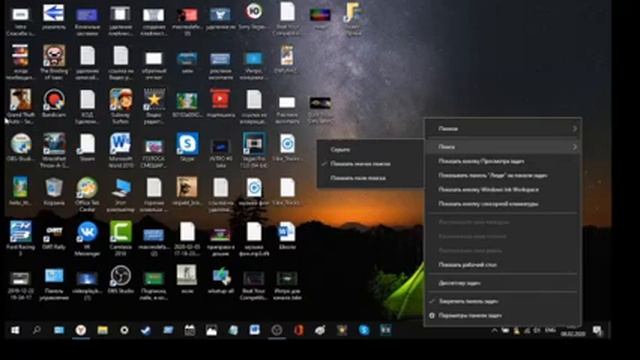Toggle Показывать панель "Люди" на панели задач
The height and width of the screenshot is (360, 640).
(503, 175)
